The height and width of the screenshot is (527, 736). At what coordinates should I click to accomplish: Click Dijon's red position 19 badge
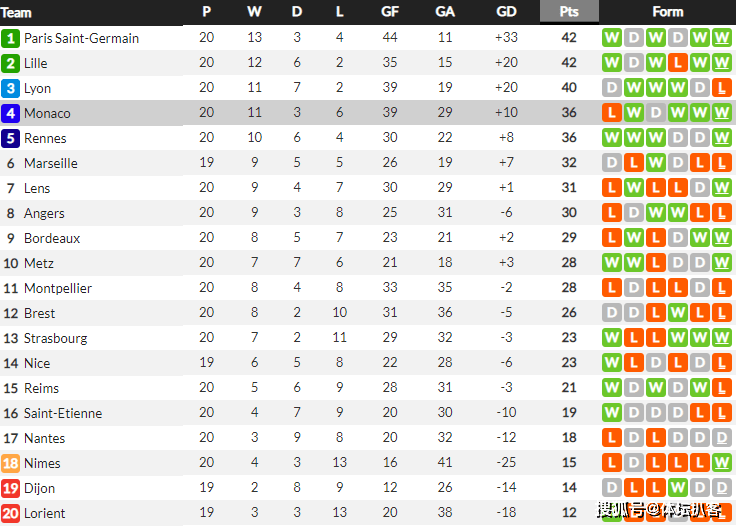(10, 488)
